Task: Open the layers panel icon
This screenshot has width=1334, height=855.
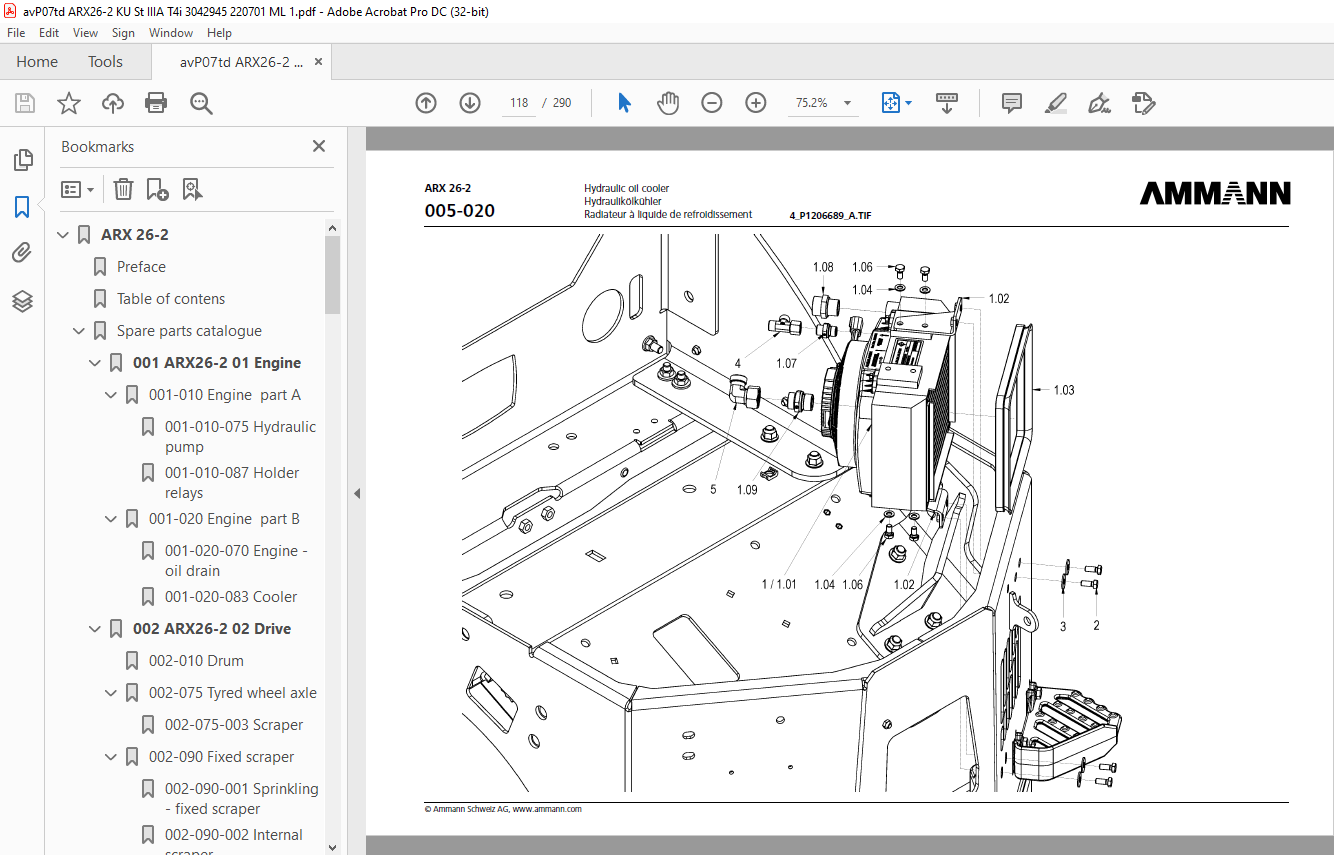Action: tap(22, 301)
